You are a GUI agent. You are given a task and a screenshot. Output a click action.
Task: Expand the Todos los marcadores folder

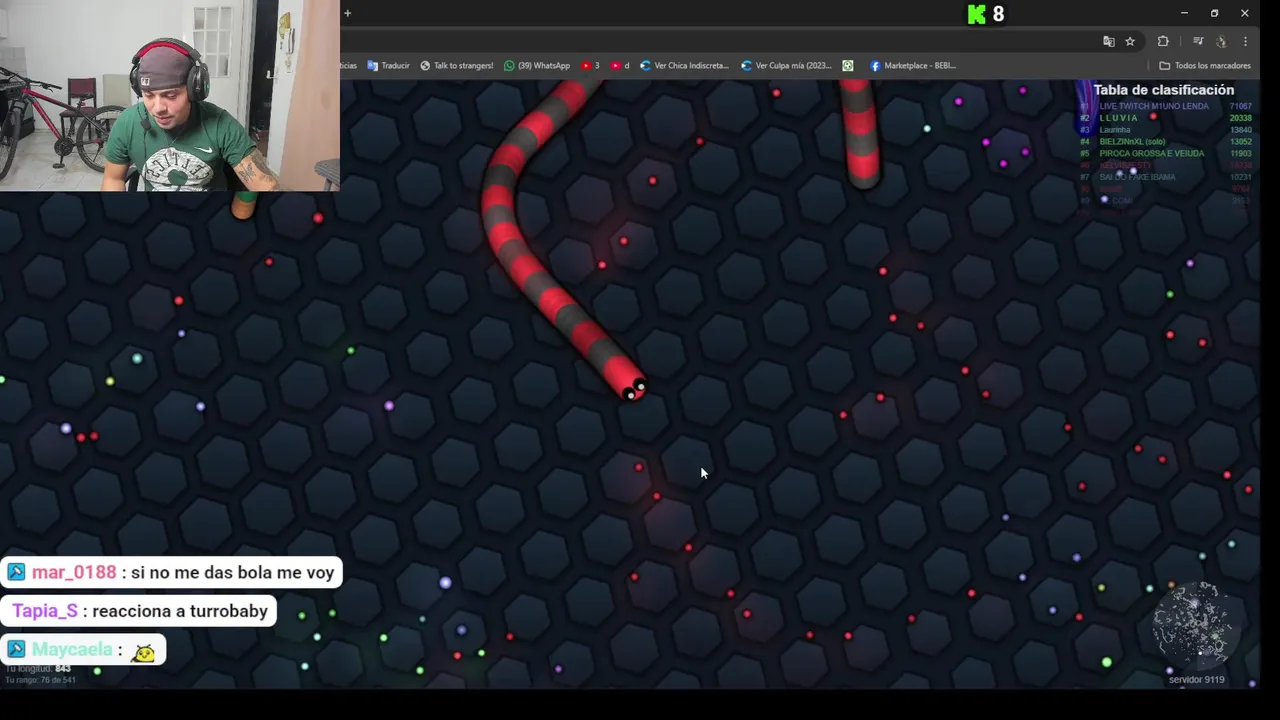coord(1205,65)
